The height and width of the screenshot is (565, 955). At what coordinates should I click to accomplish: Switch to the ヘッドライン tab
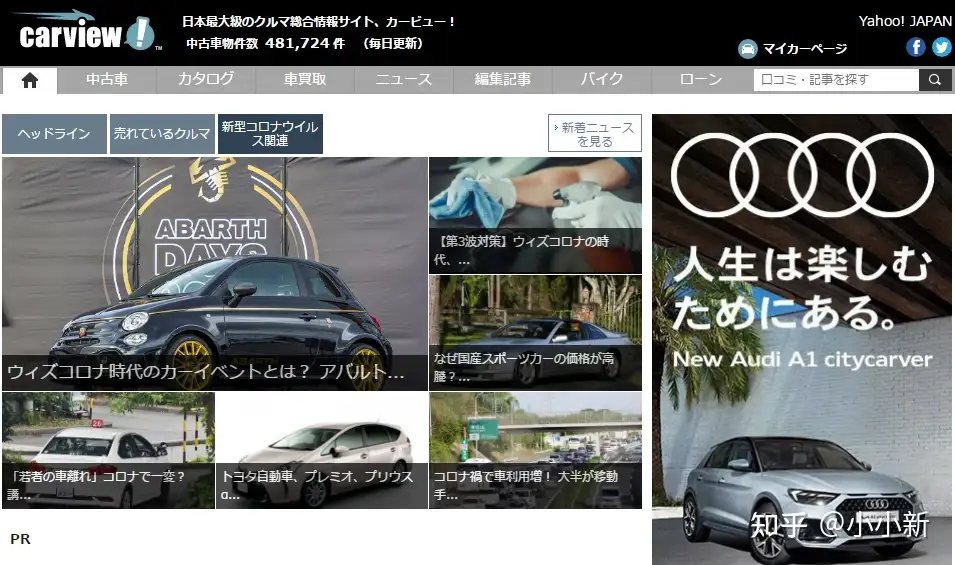point(54,134)
